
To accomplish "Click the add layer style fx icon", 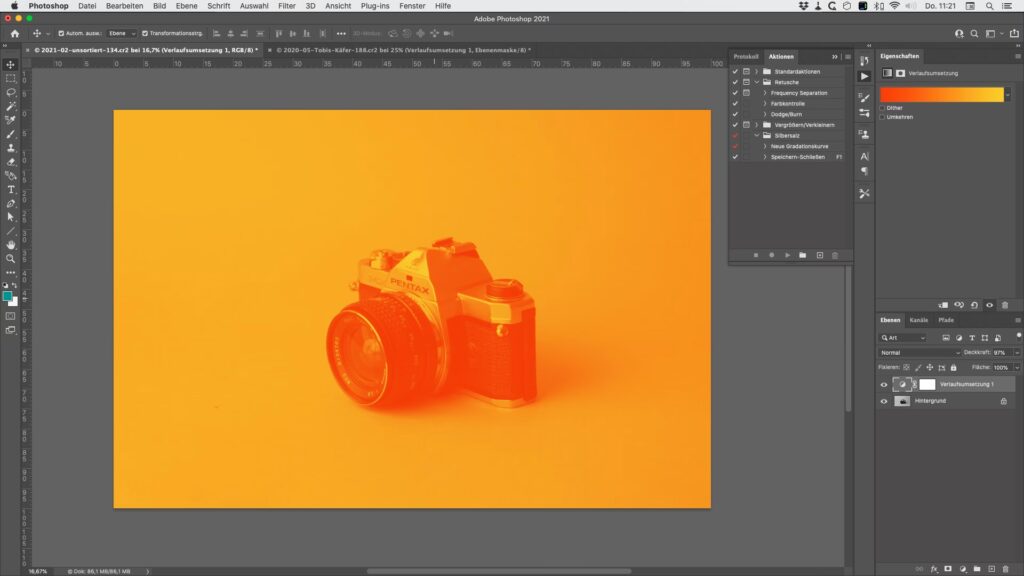I will tap(934, 568).
